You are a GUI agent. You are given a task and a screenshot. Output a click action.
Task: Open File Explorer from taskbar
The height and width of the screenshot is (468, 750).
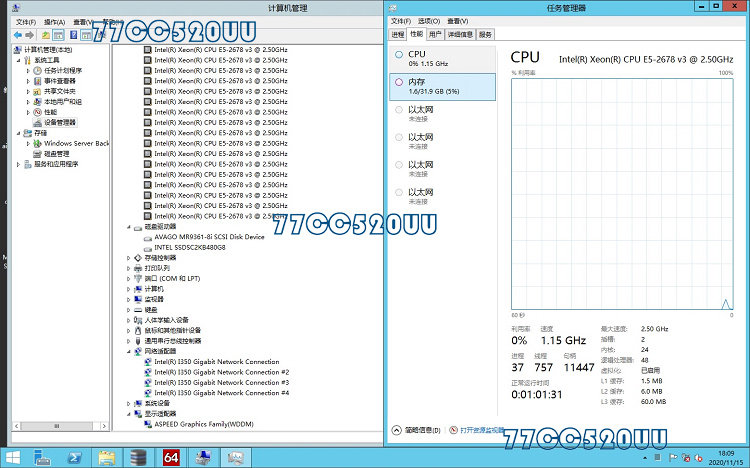106,458
